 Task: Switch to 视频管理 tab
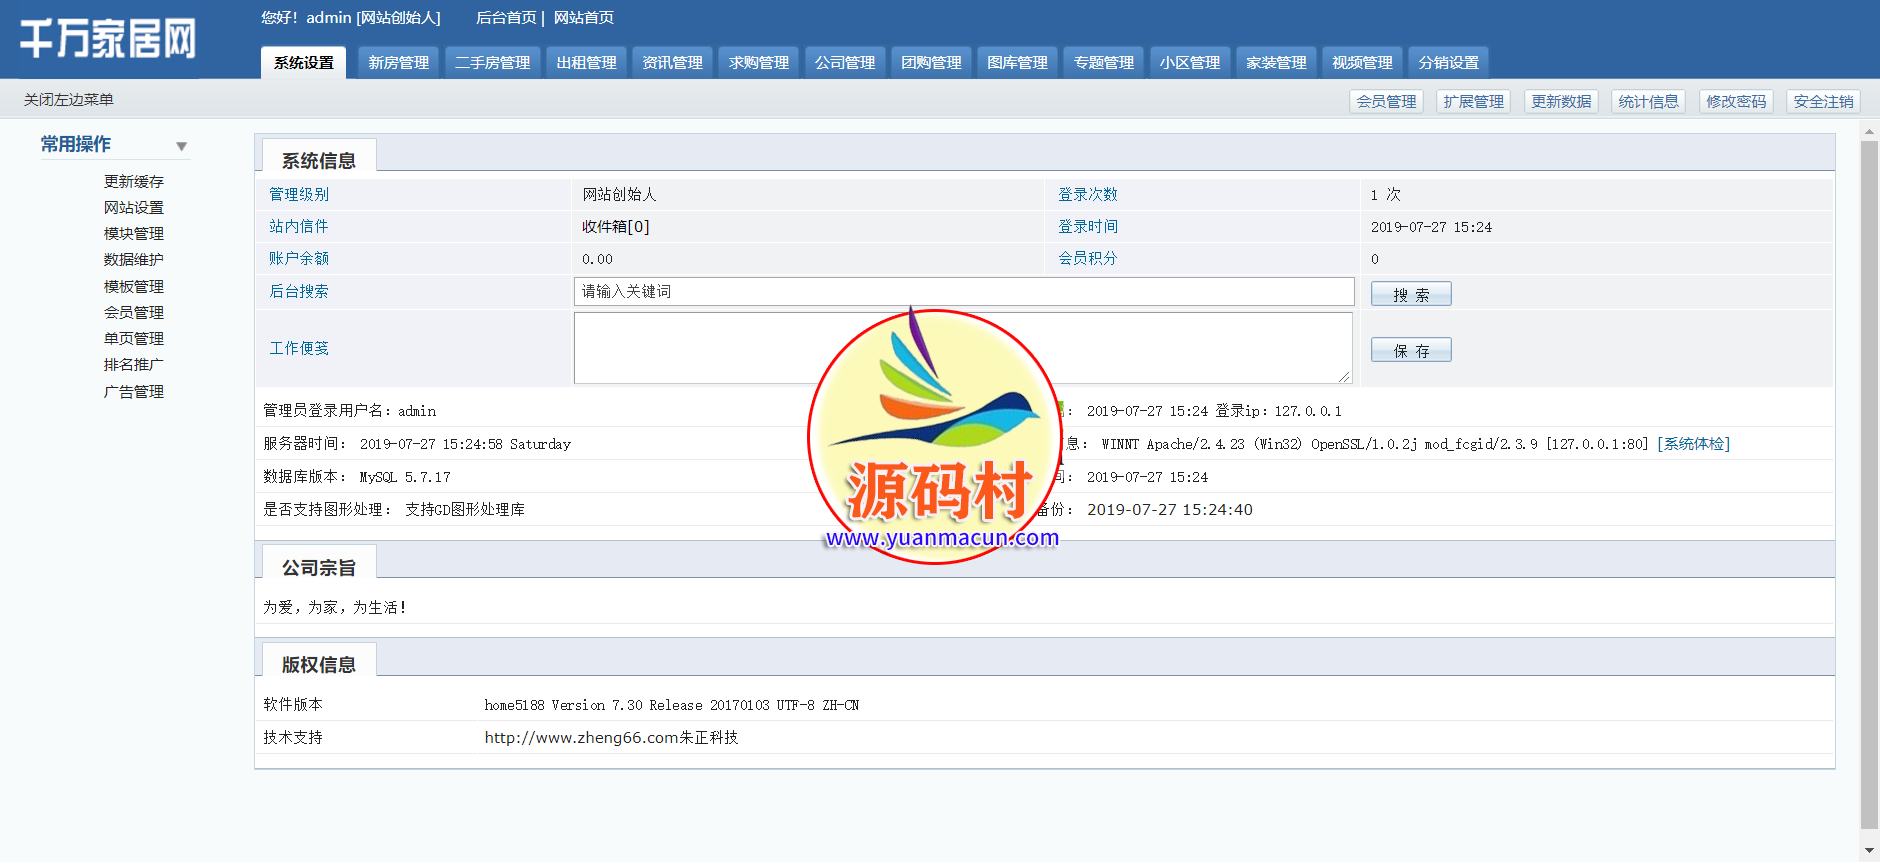click(1362, 63)
